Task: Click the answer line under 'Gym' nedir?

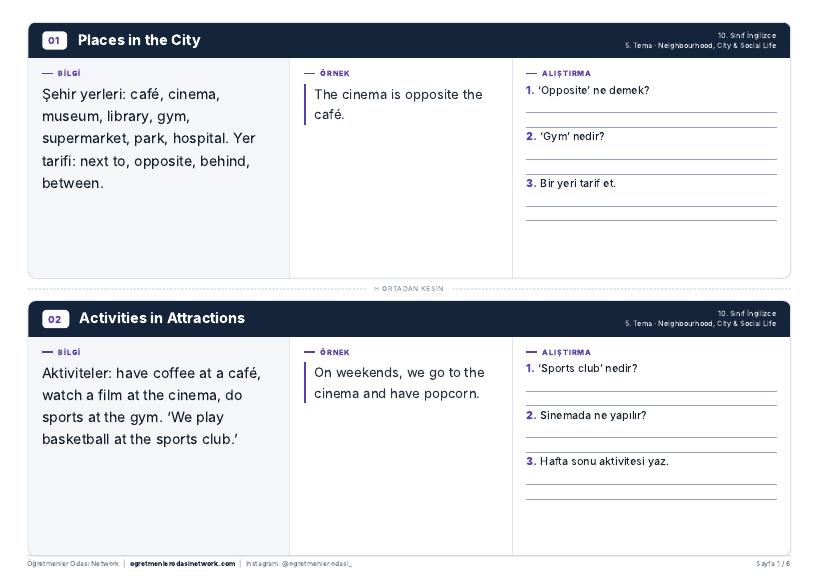Action: pos(651,159)
